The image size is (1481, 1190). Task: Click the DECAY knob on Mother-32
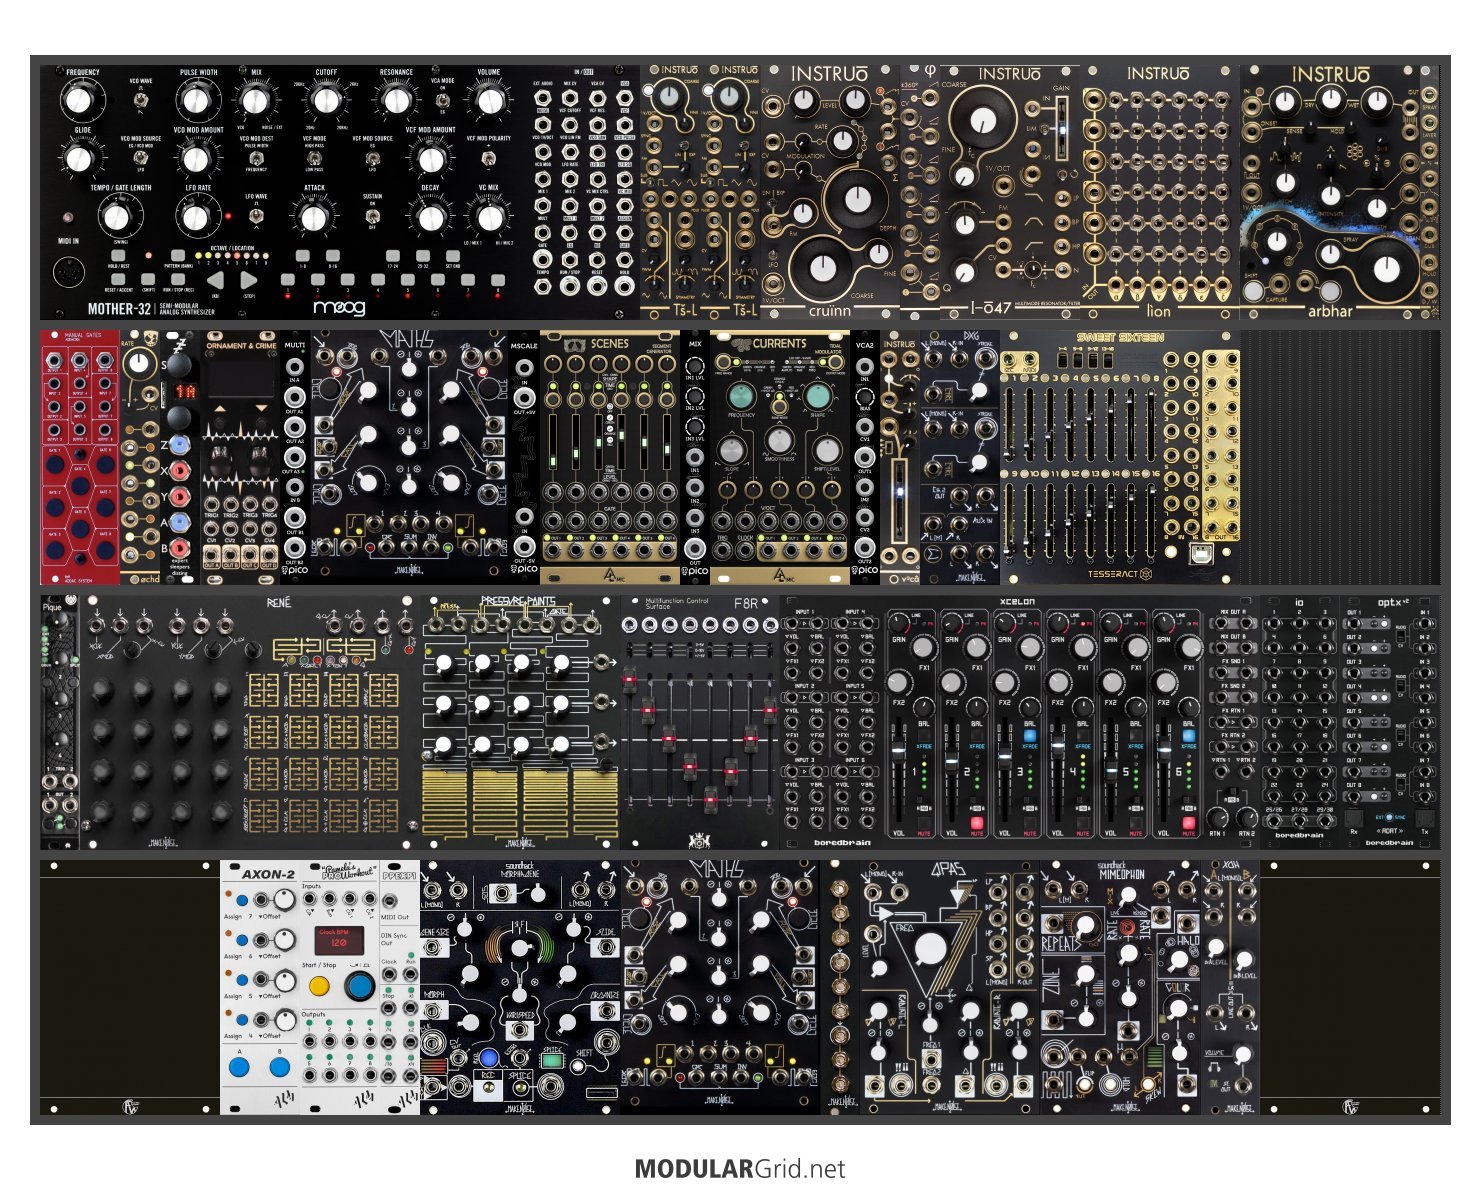pos(430,216)
